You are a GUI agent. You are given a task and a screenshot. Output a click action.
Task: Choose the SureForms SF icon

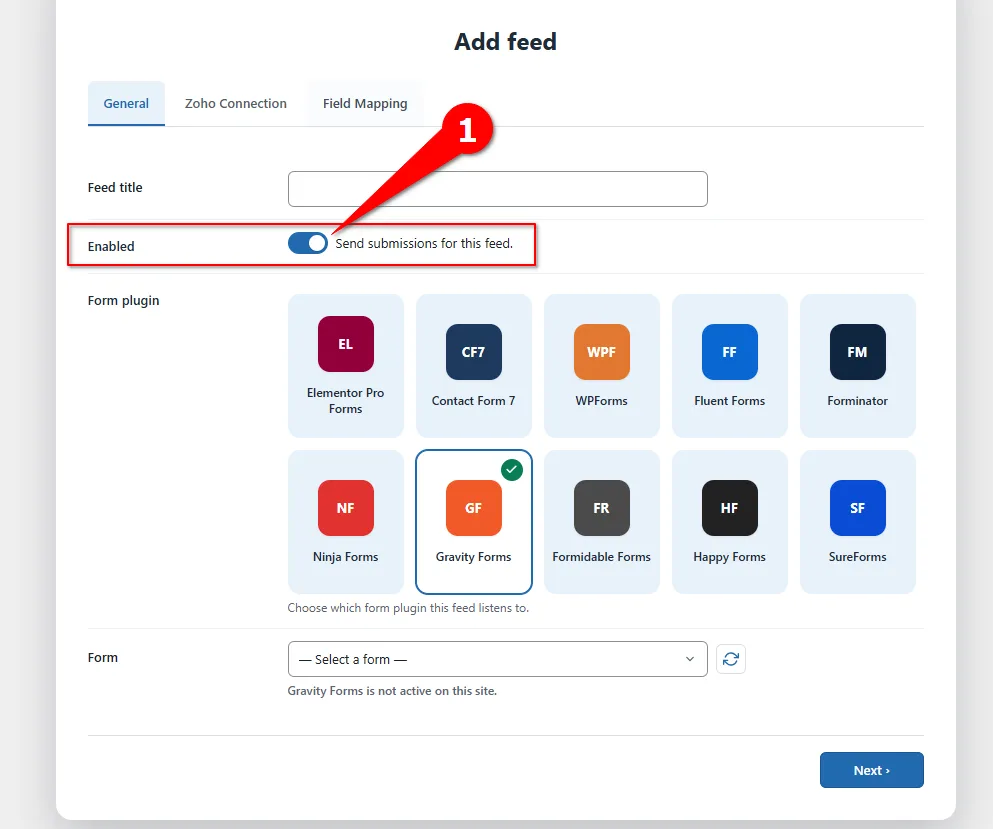tap(857, 508)
